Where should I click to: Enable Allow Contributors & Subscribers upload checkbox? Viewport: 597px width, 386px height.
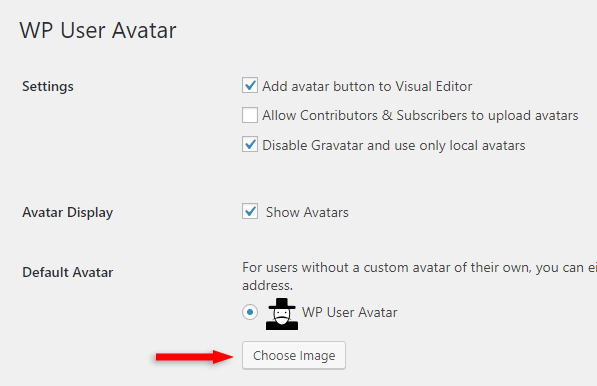pos(250,115)
